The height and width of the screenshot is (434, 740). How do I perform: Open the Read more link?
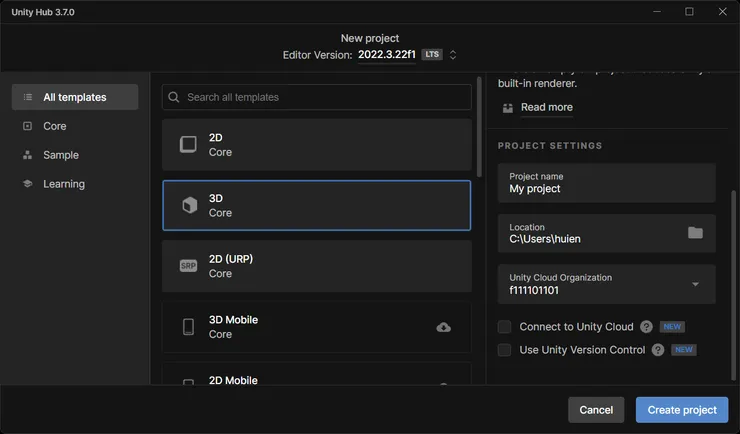click(546, 107)
